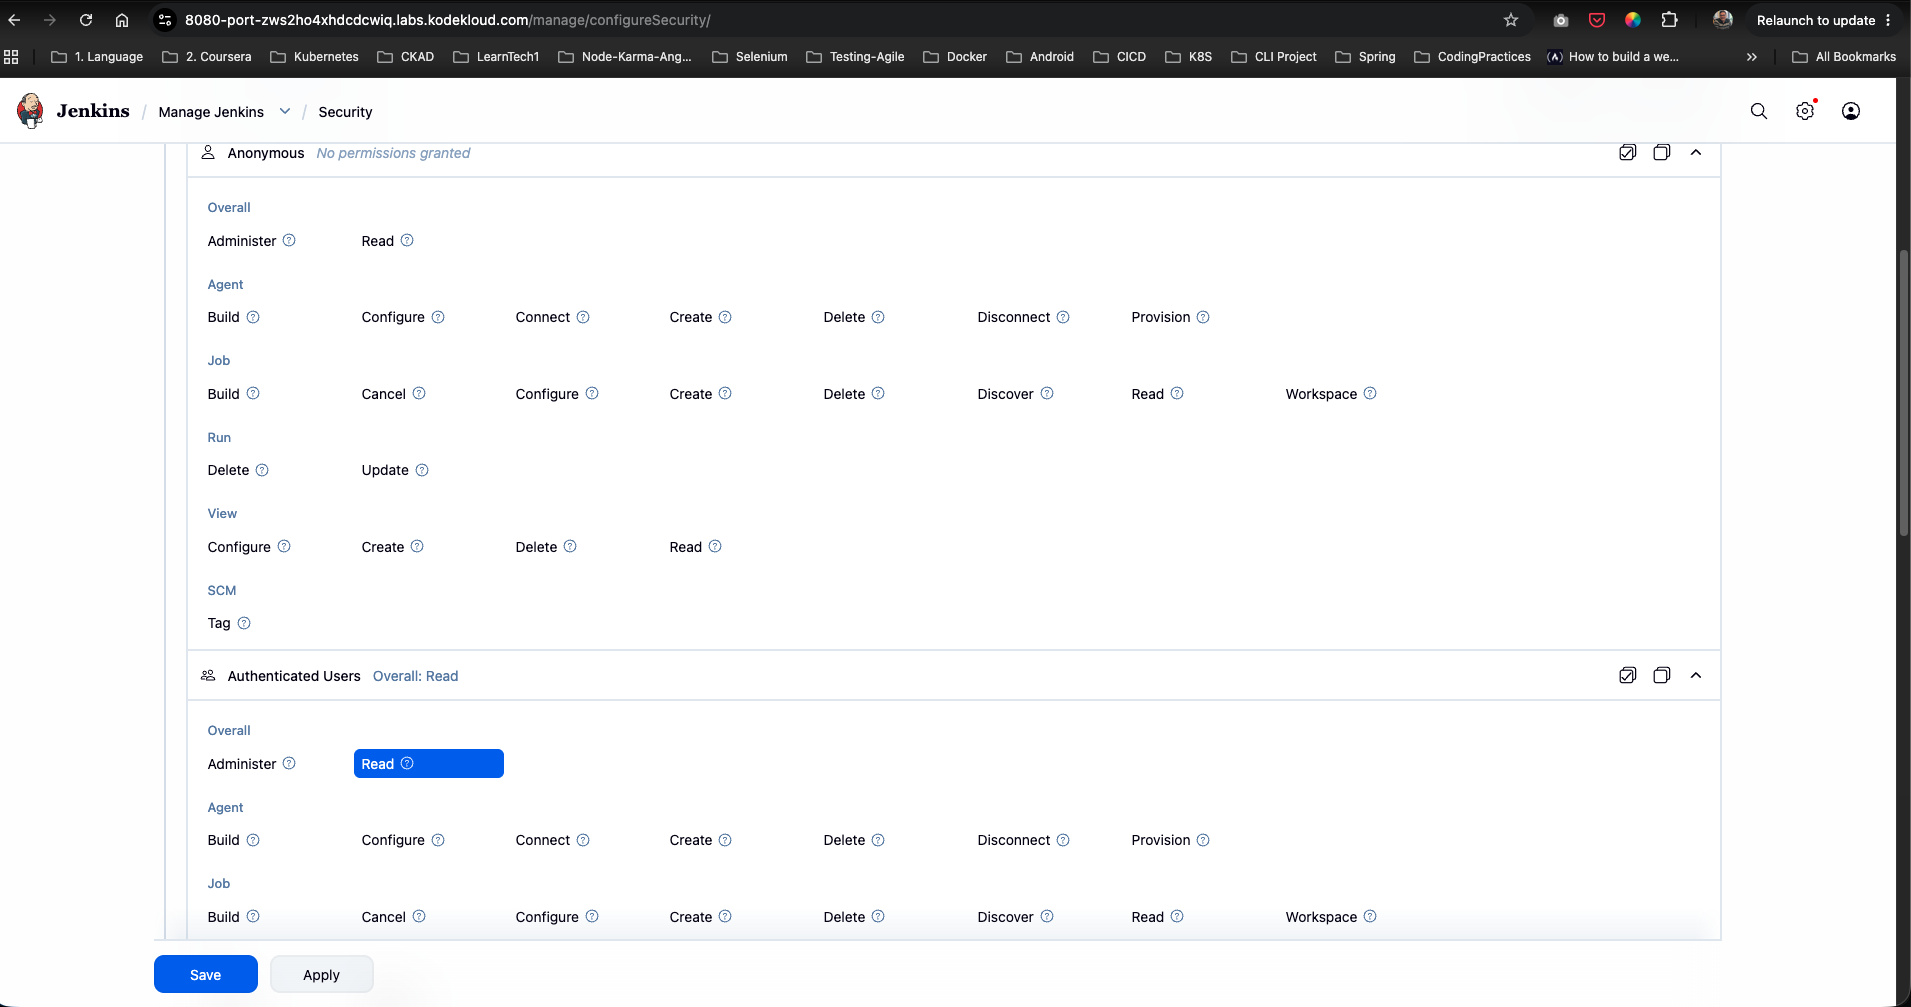Open the Security breadcrumb link

345,112
